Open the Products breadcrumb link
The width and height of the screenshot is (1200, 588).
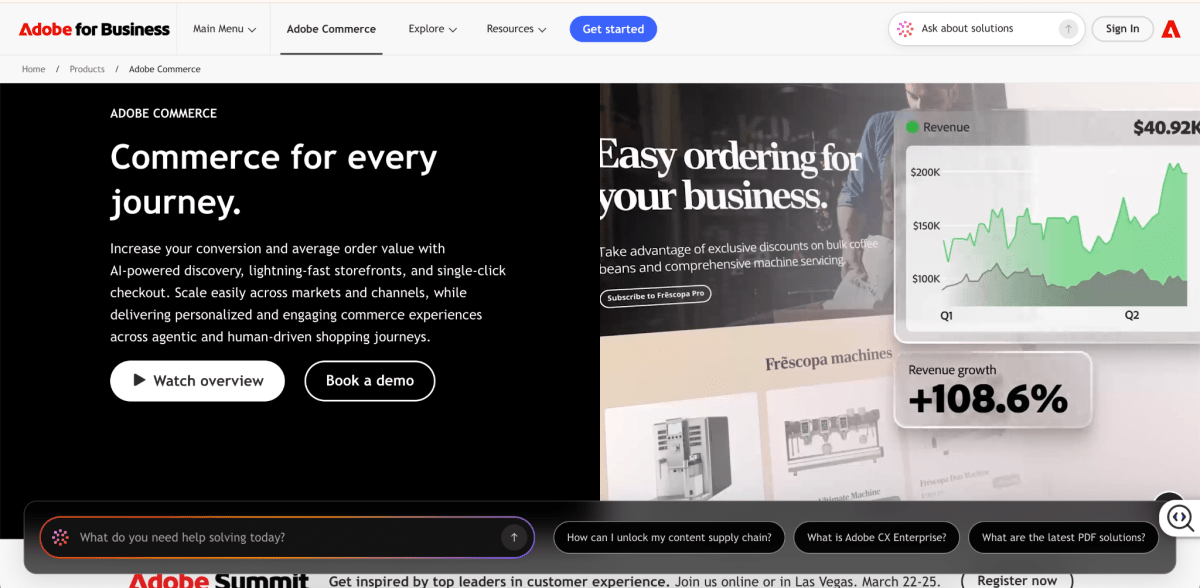pos(87,69)
